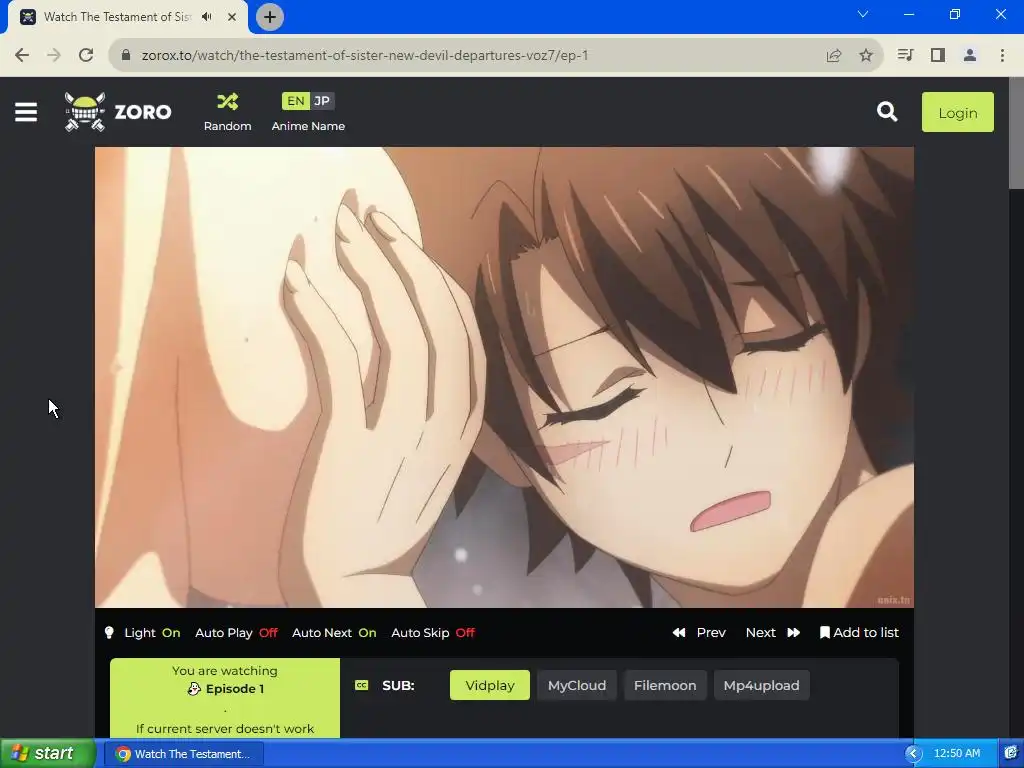
Task: Open the Windows start menu
Action: pos(48,753)
